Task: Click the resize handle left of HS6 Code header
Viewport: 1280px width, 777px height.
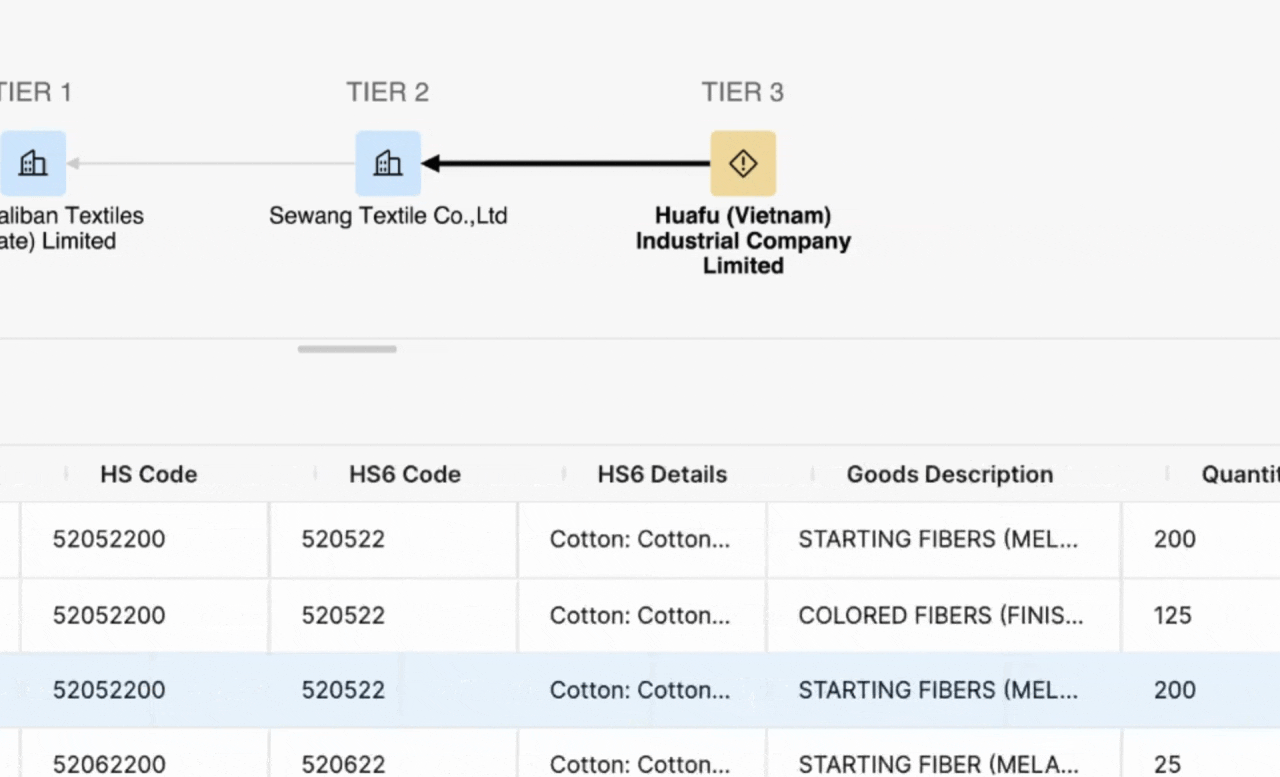Action: 315,474
